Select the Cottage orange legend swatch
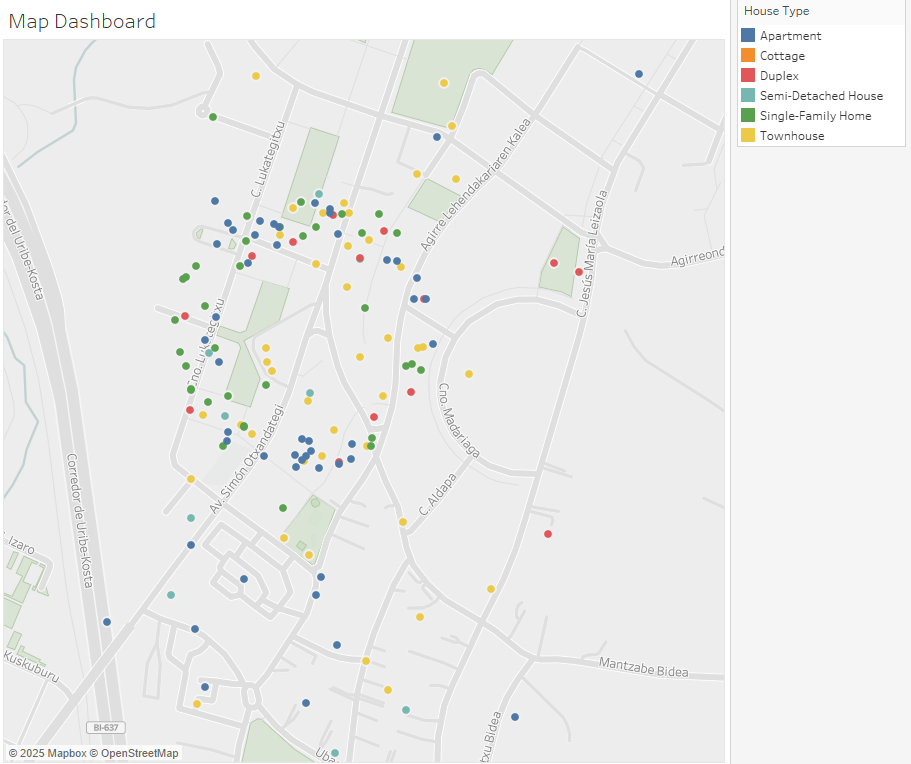This screenshot has width=911, height=764. [748, 56]
